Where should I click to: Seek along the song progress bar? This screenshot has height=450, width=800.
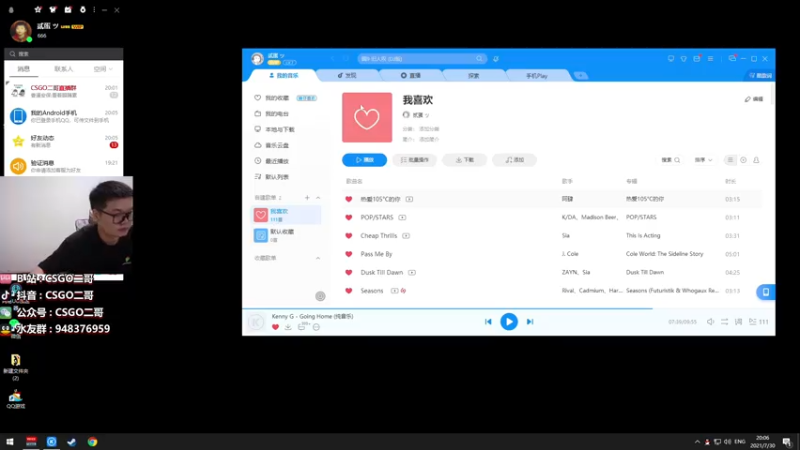pyautogui.click(x=509, y=309)
